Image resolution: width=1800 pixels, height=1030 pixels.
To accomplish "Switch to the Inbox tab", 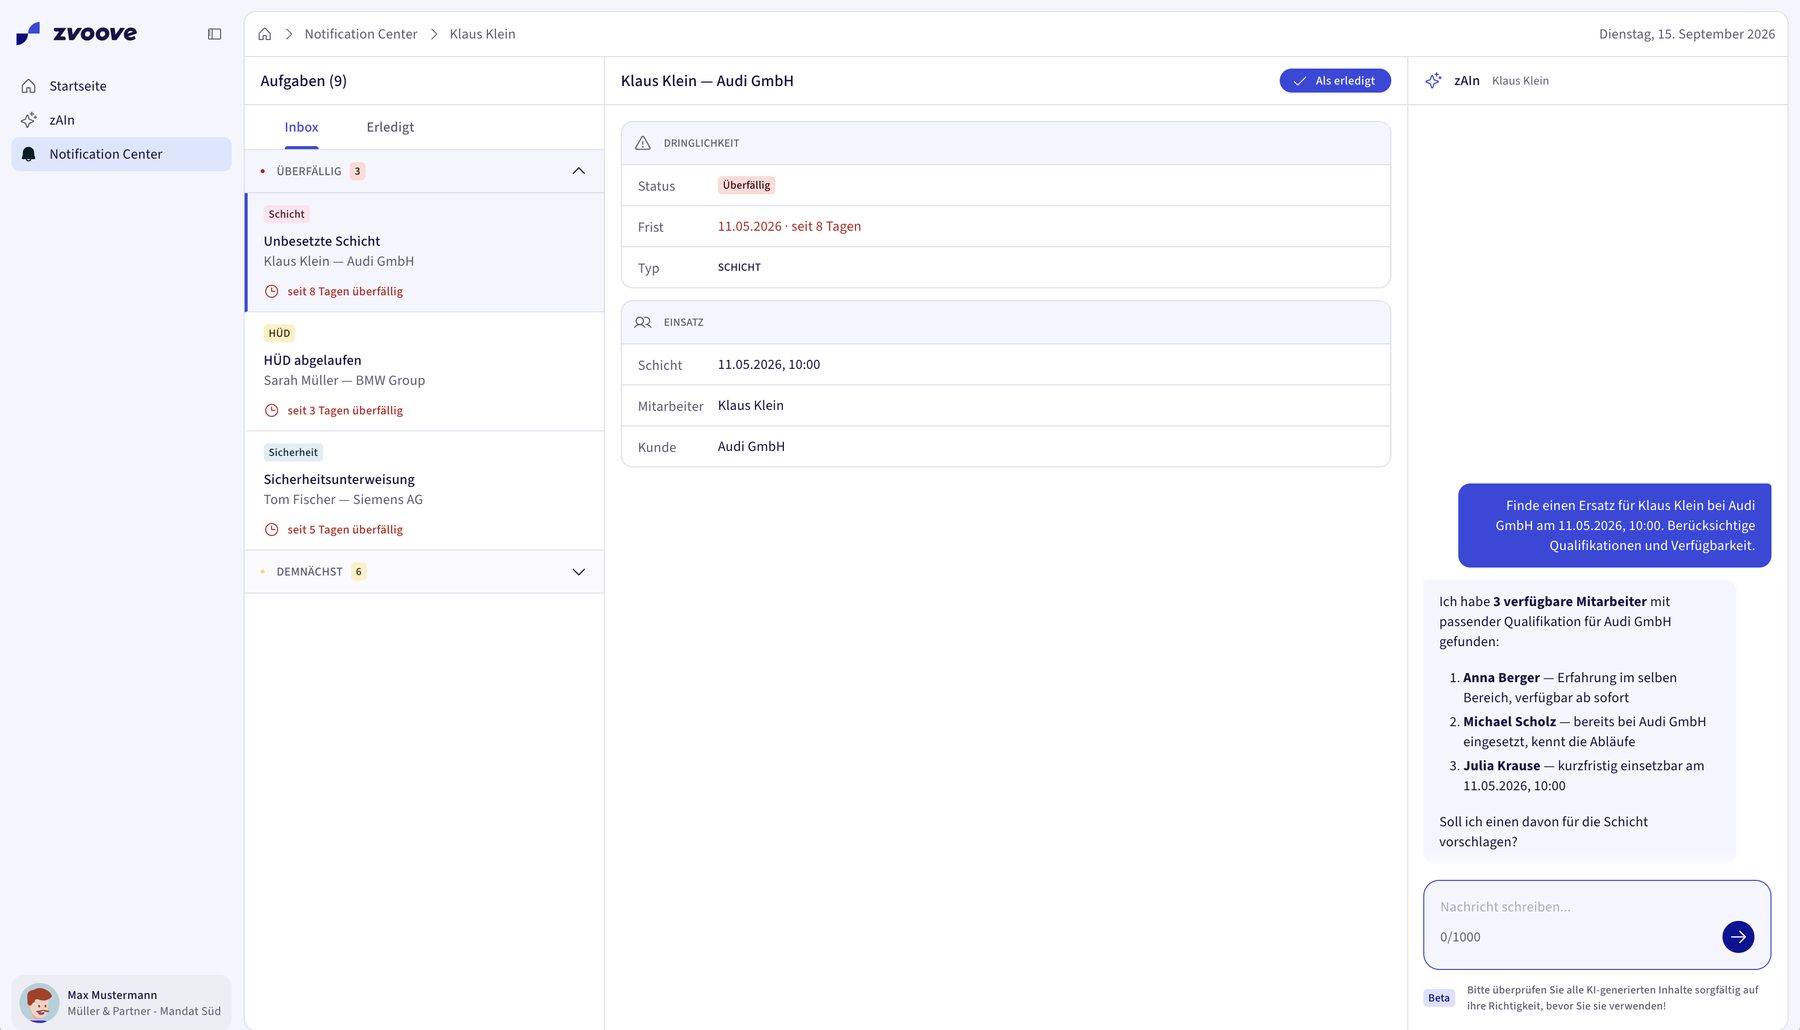I will (301, 127).
